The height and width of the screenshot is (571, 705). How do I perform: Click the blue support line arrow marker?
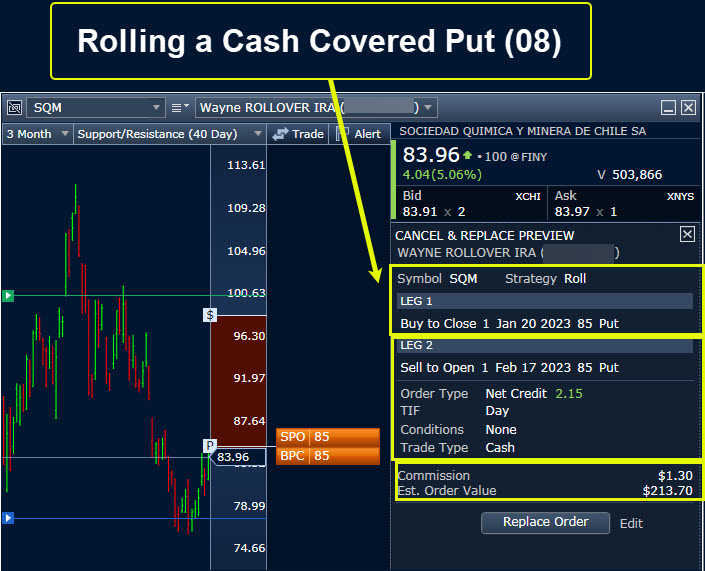click(x=8, y=518)
